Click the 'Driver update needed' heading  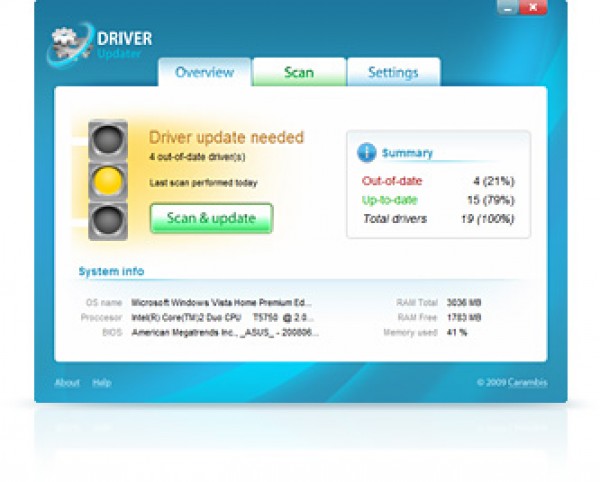click(x=226, y=137)
